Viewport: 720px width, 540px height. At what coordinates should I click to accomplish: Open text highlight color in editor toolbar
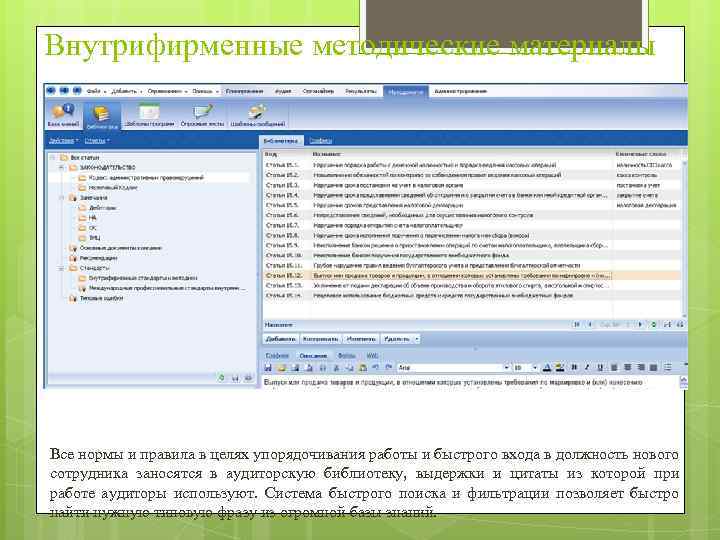point(560,368)
